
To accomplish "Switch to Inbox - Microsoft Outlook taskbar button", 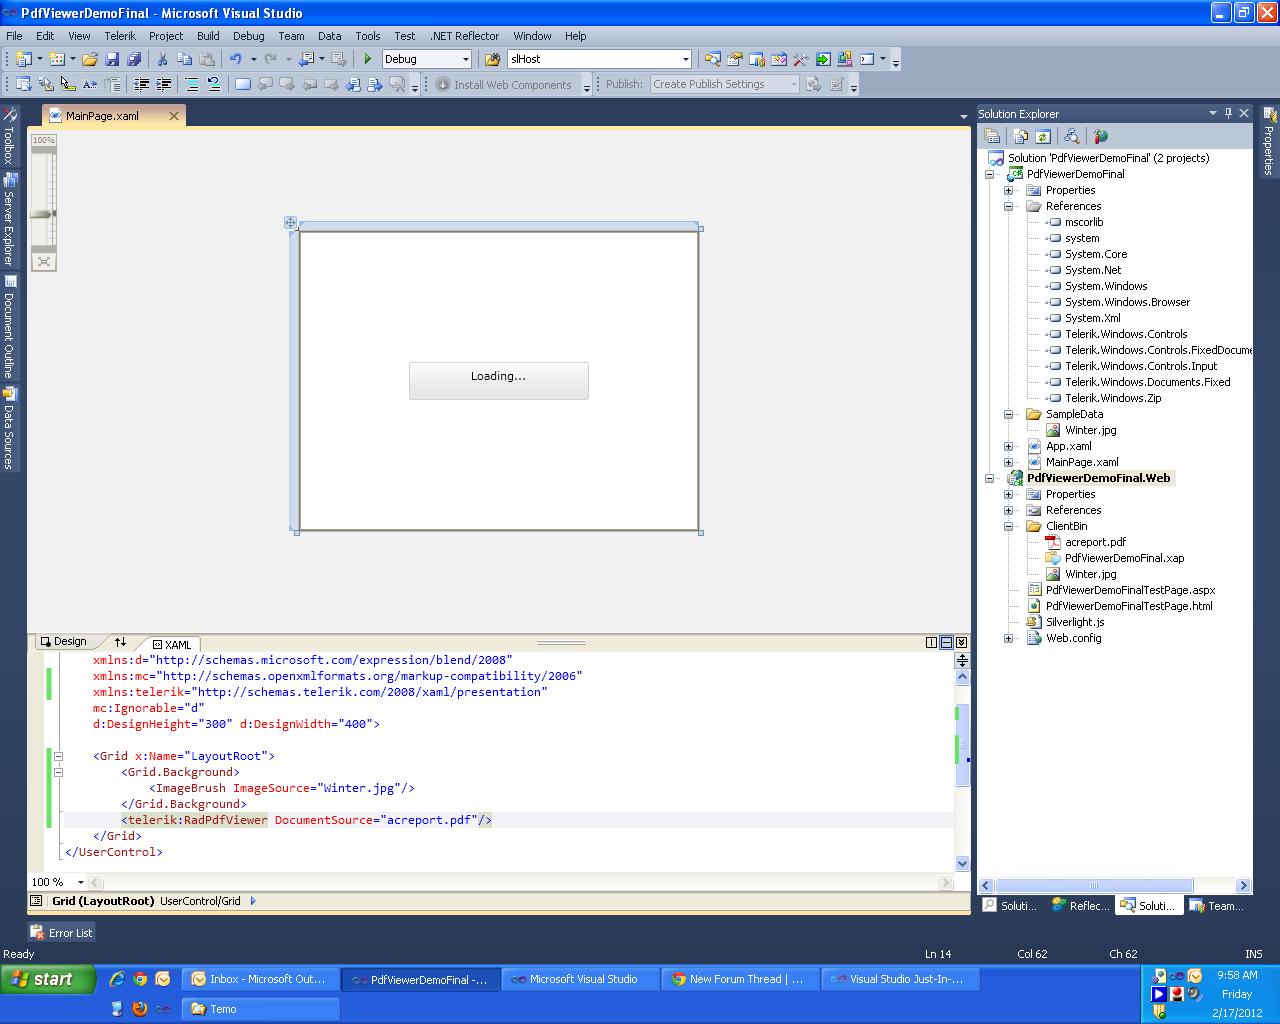I will [x=260, y=980].
